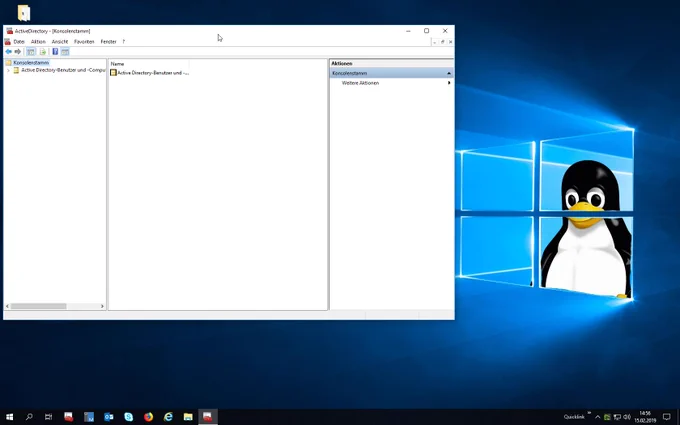Open the Windows Start menu
680x425 pixels.
pyautogui.click(x=9, y=417)
